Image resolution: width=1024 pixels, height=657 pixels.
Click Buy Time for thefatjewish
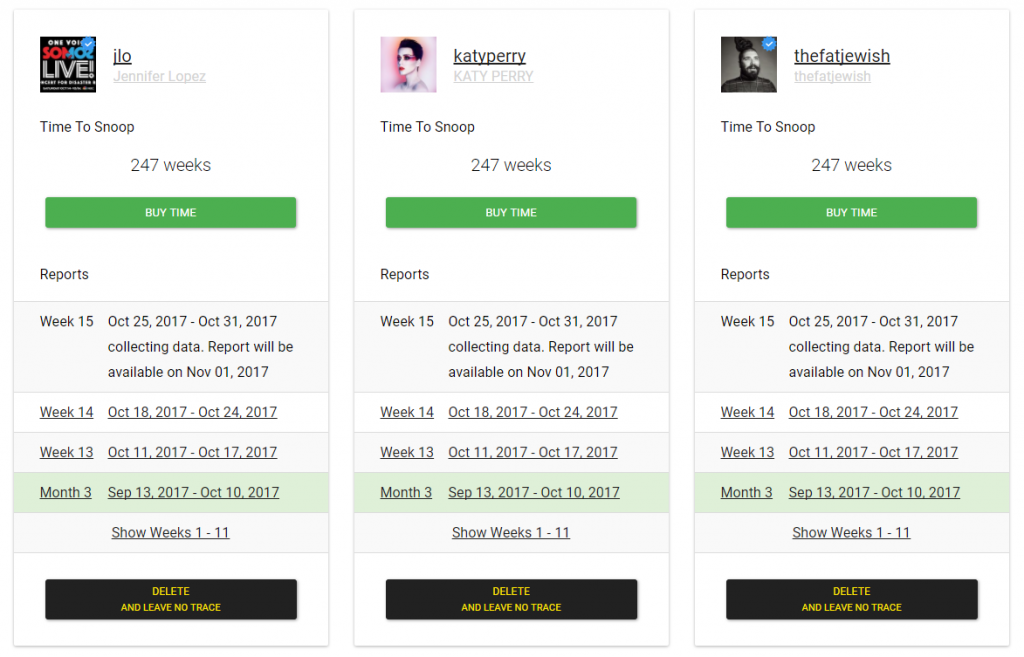[851, 212]
